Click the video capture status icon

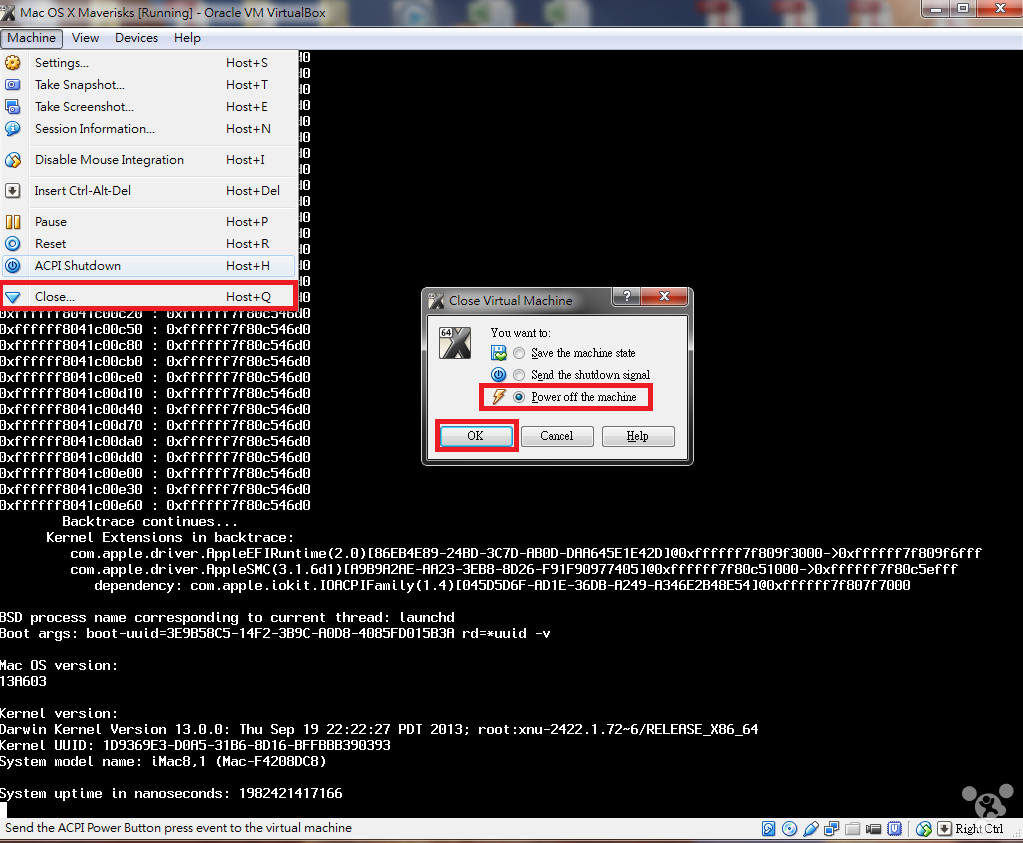coord(873,828)
